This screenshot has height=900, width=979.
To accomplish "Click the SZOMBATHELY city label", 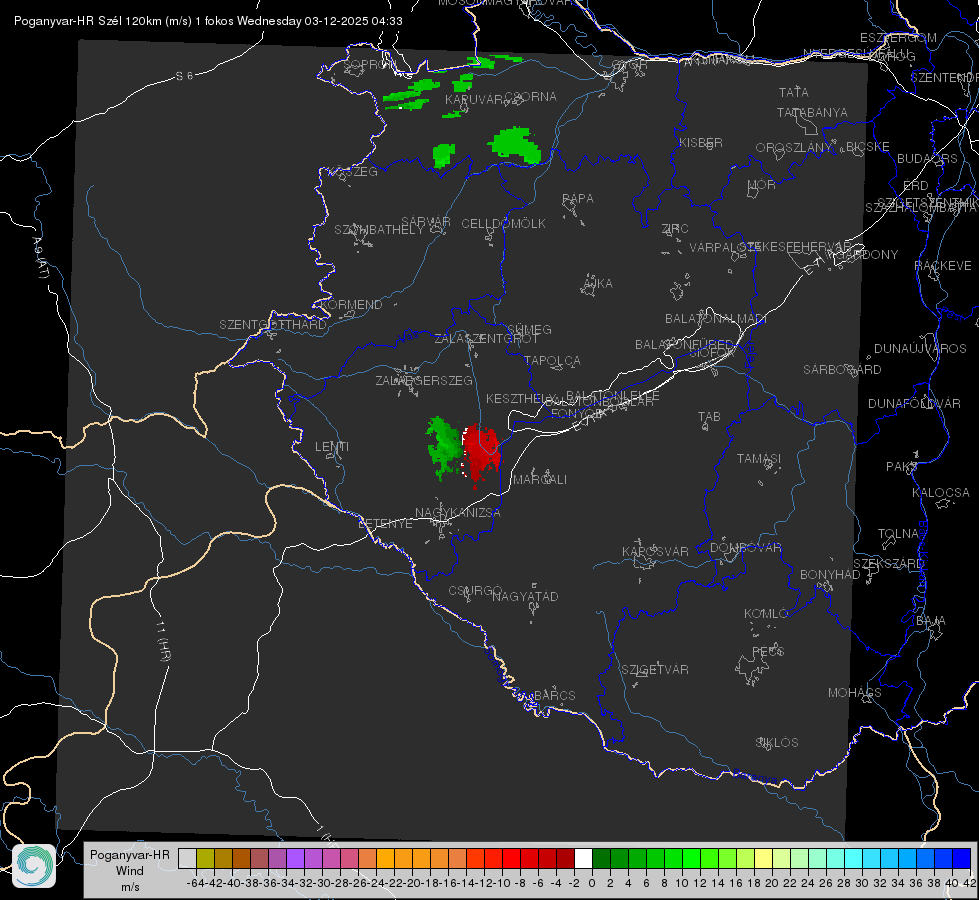I will [379, 230].
